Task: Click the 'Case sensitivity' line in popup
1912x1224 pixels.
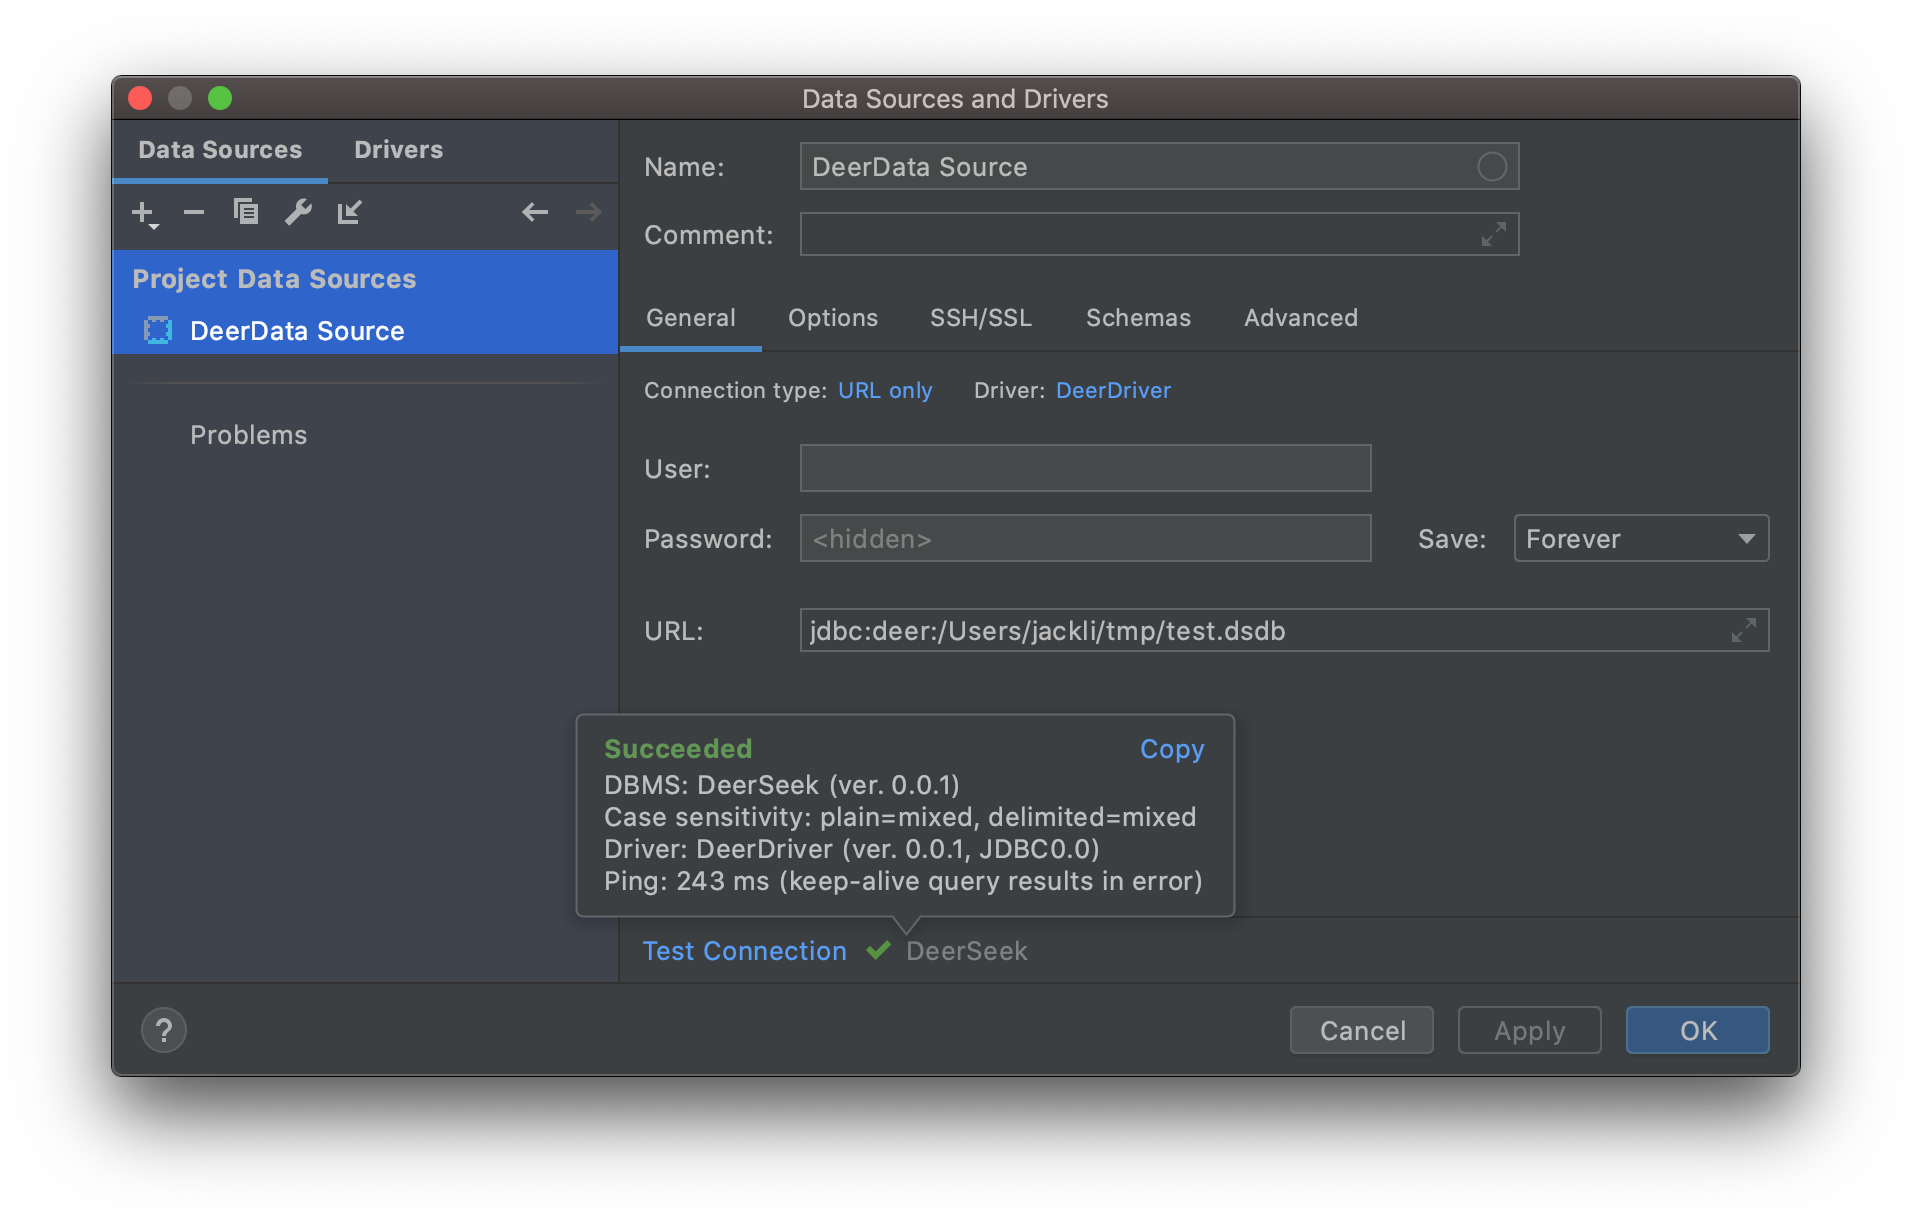Action: click(900, 817)
